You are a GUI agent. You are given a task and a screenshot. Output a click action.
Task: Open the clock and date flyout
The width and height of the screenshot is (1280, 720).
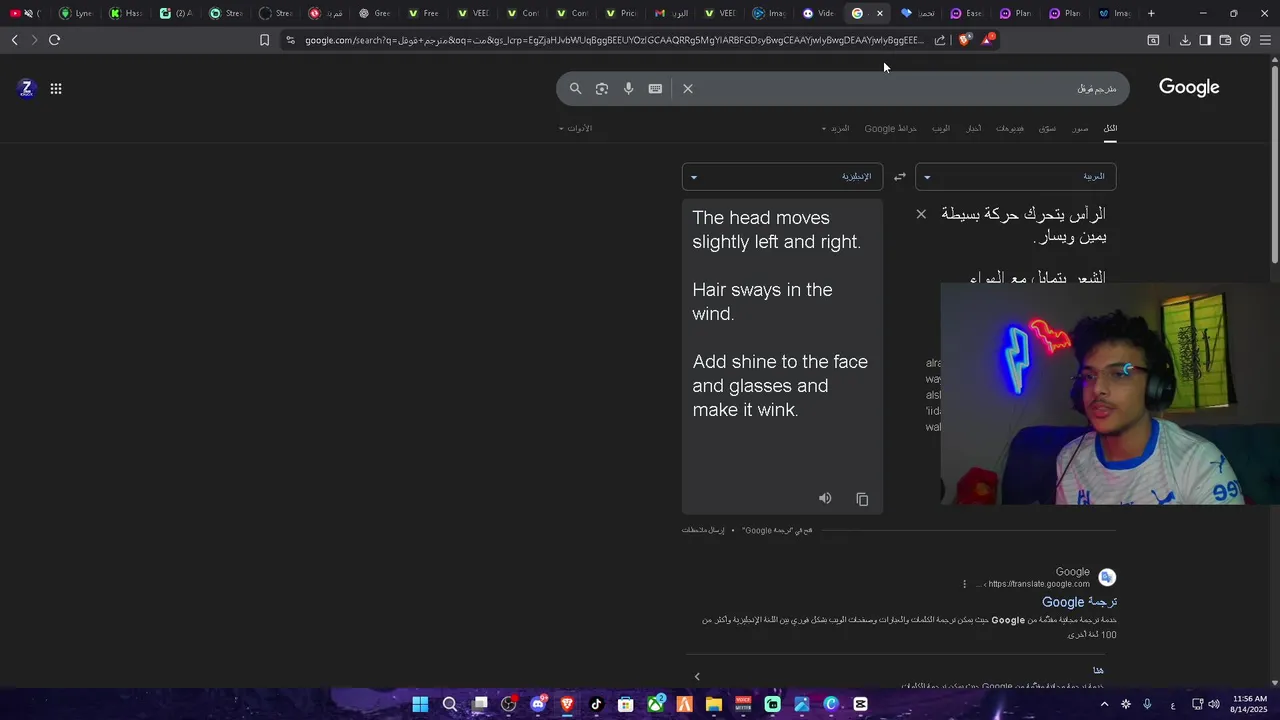tap(1250, 704)
